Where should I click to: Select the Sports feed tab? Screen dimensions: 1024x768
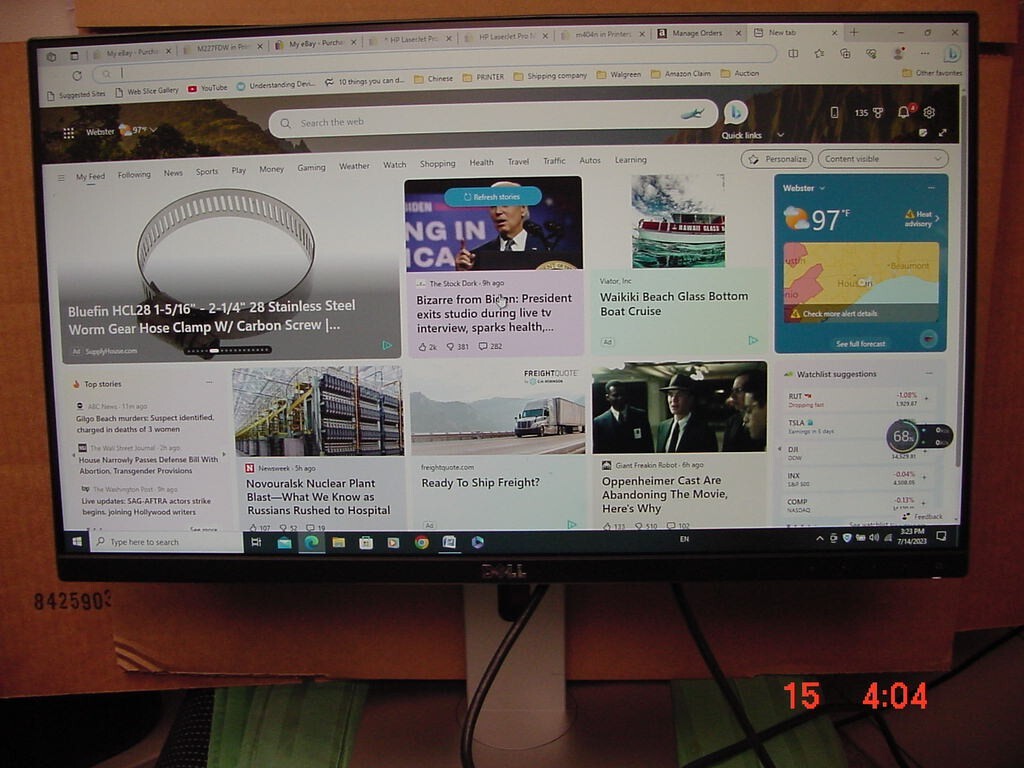pos(207,172)
